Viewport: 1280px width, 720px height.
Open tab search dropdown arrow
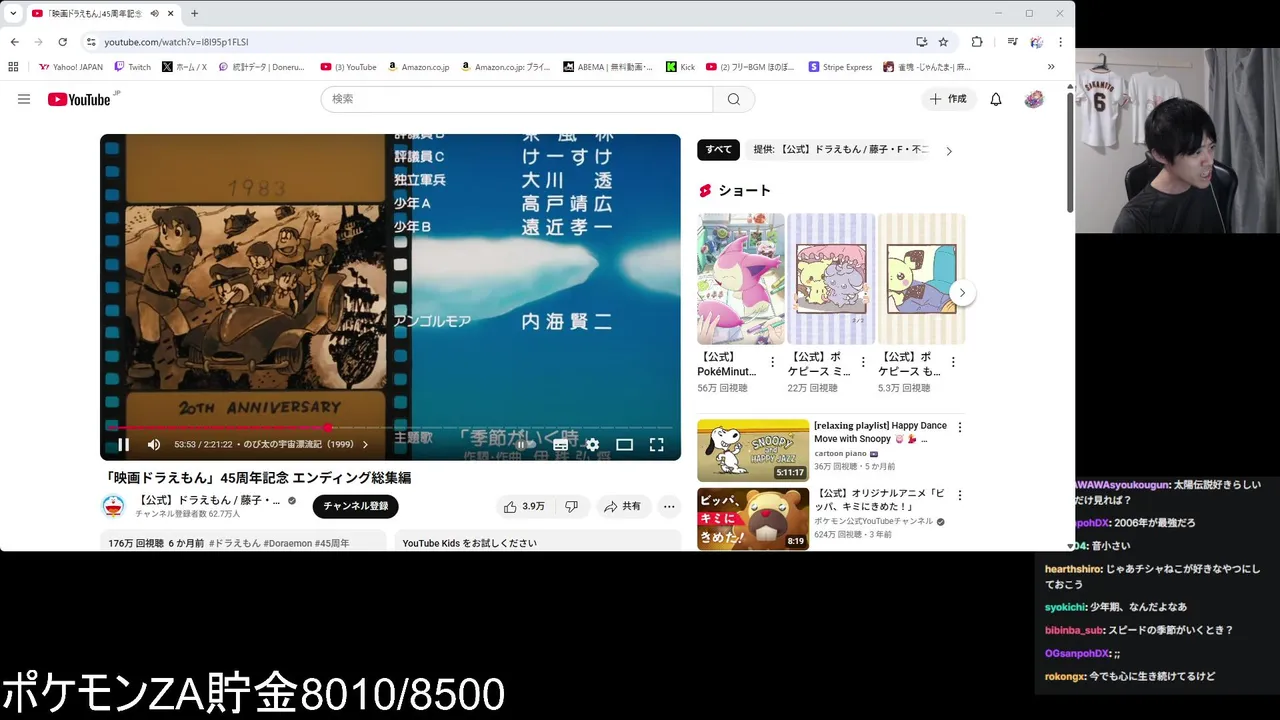click(x=13, y=13)
